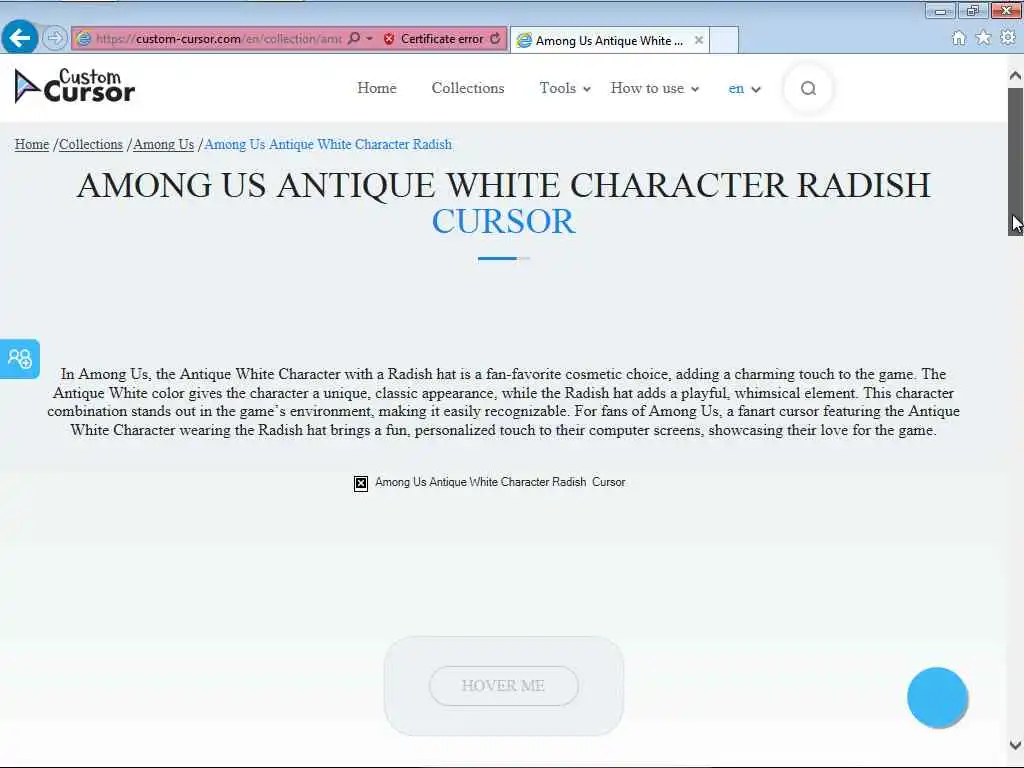Open the Collections nav menu item
This screenshot has height=768, width=1024.
point(468,88)
